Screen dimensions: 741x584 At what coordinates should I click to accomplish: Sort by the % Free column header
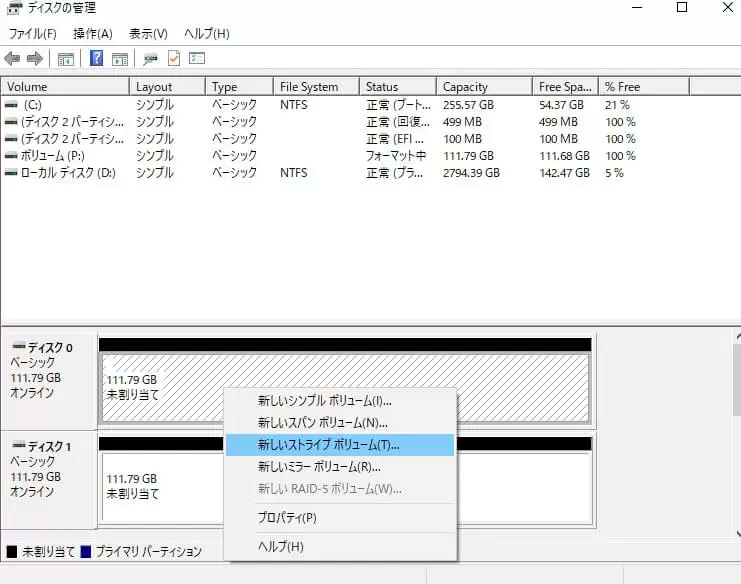tap(644, 87)
